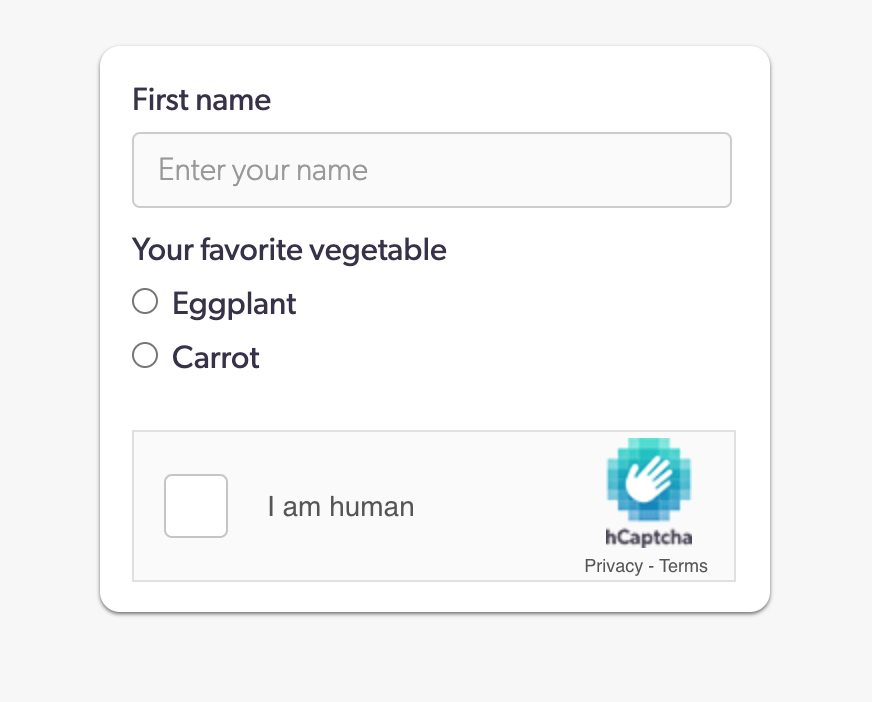Click the First name label
Screen dimensions: 872x702
[x=201, y=100]
